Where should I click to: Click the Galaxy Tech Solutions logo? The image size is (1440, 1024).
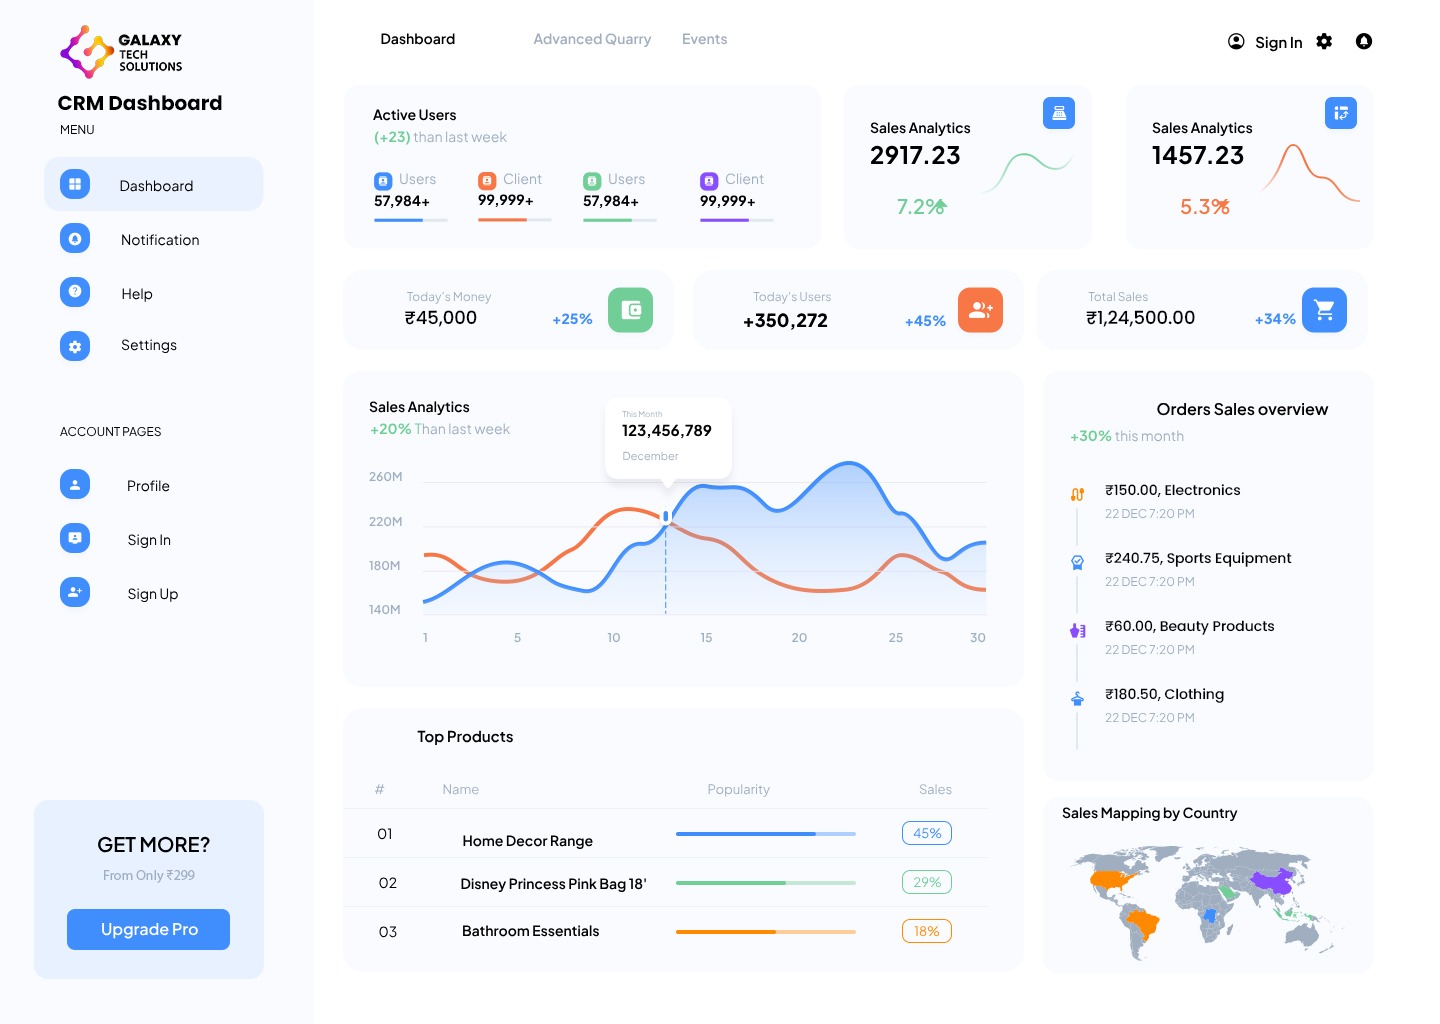(x=121, y=52)
